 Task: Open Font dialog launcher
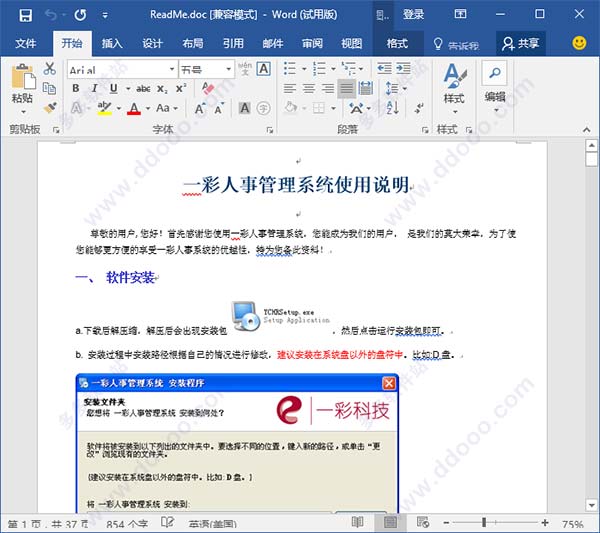[x=270, y=130]
